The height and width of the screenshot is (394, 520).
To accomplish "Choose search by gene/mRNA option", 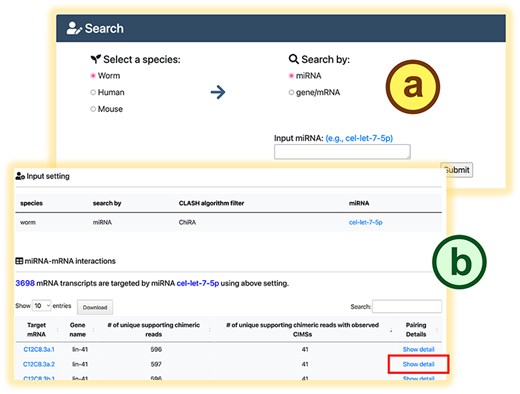I will coord(291,92).
